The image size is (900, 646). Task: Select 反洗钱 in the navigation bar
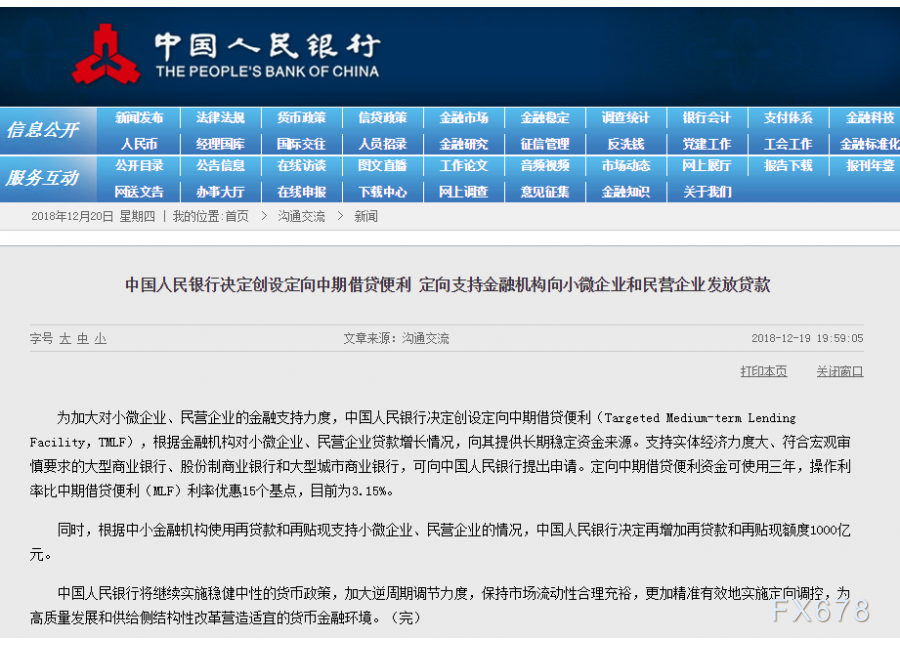[626, 144]
